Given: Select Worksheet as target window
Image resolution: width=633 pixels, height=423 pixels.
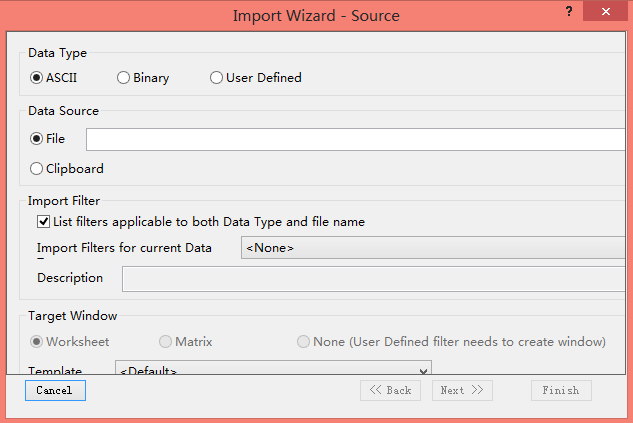Looking at the screenshot, I should (x=37, y=341).
